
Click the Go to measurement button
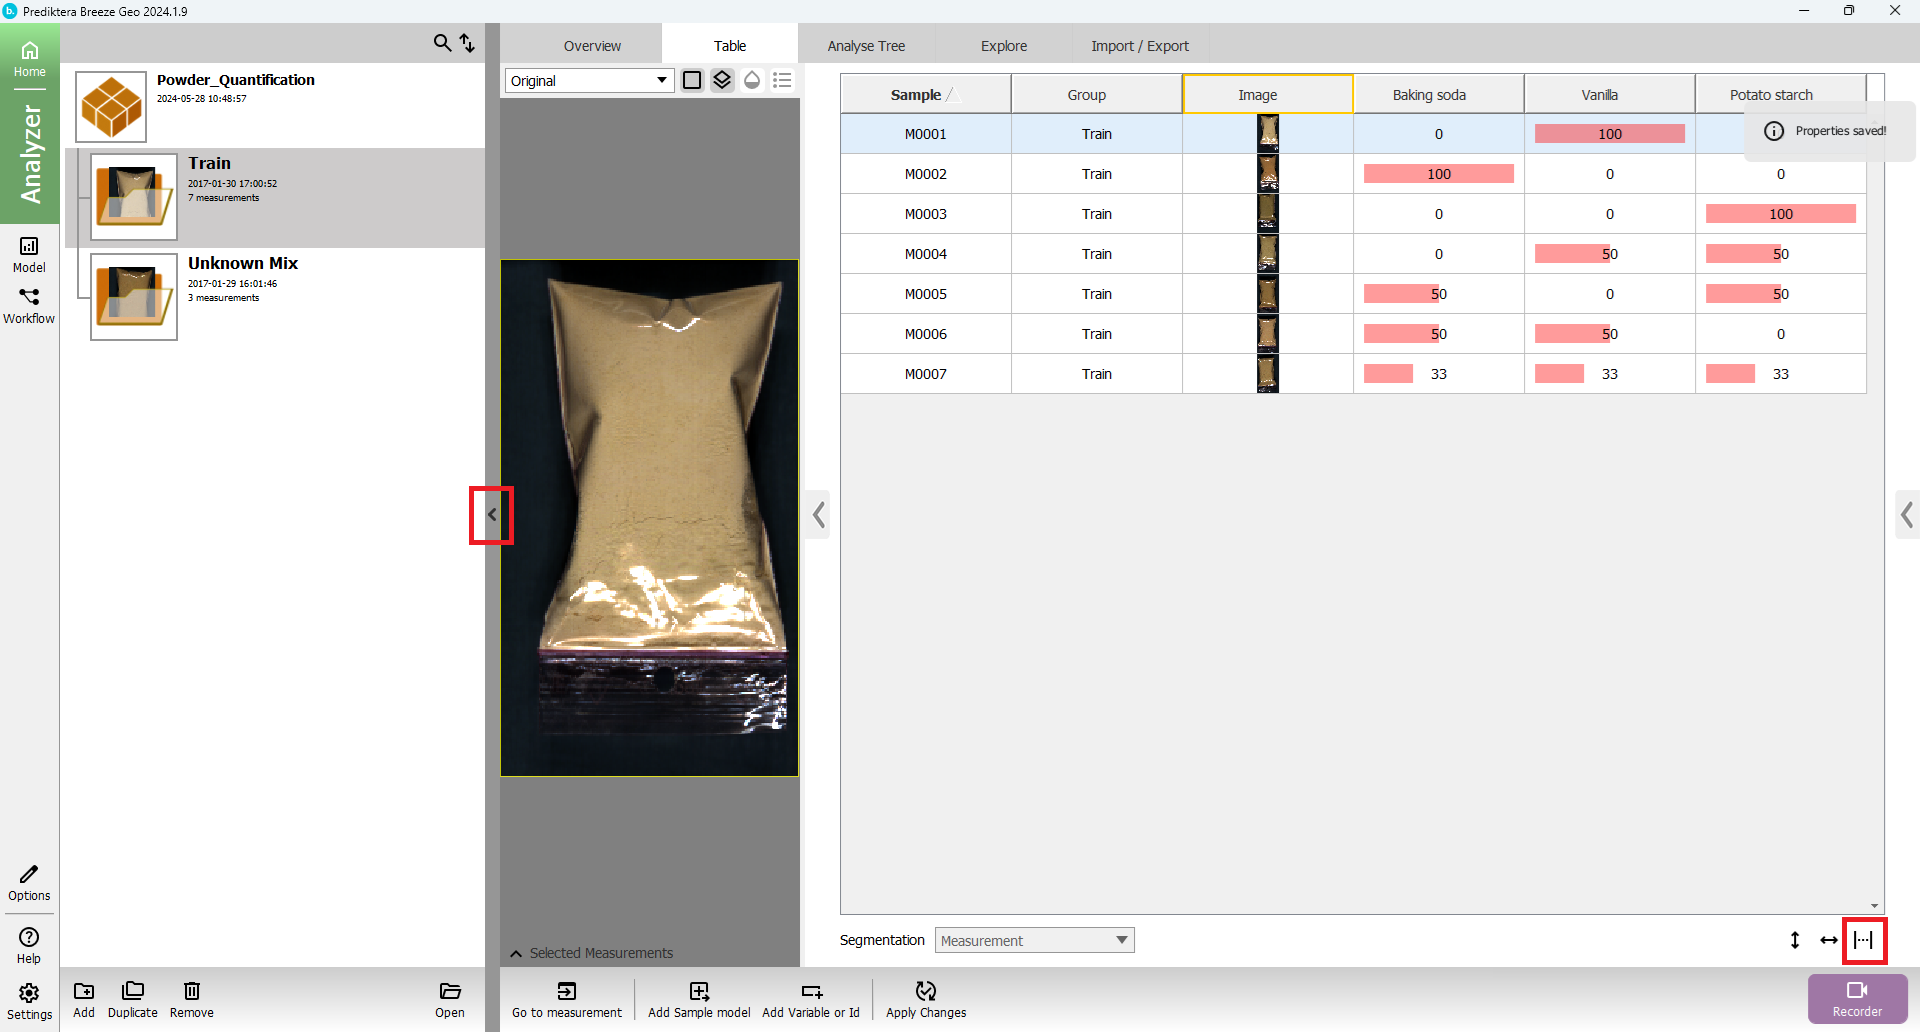(x=567, y=999)
